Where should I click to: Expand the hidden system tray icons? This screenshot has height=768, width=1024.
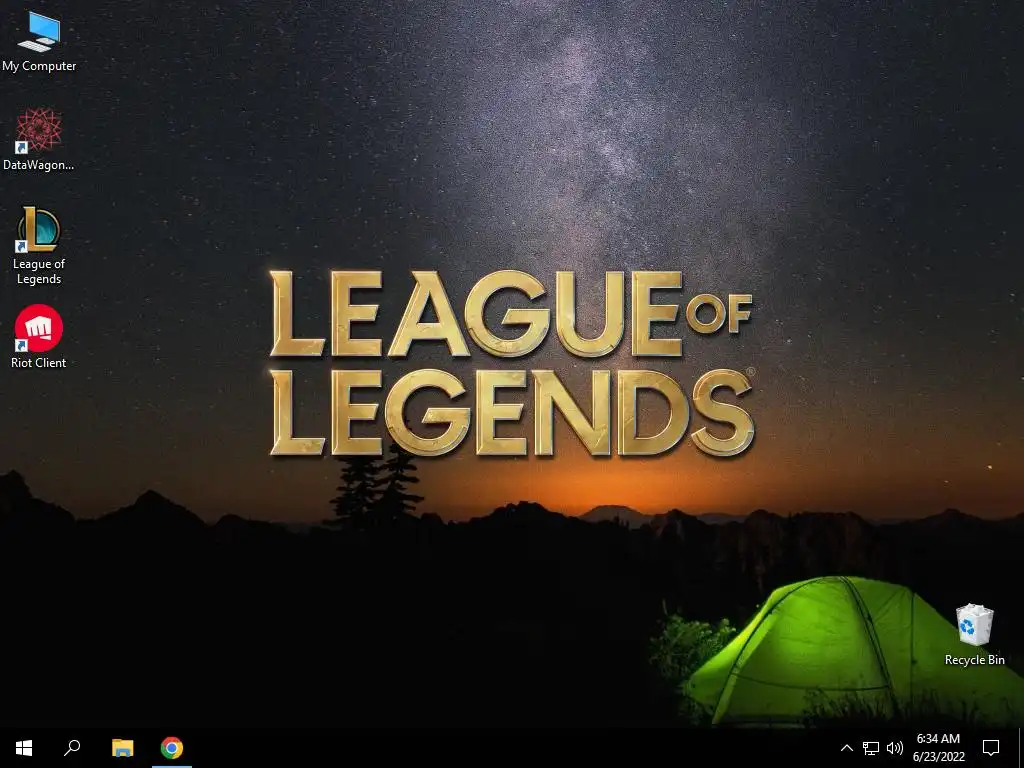pos(846,748)
